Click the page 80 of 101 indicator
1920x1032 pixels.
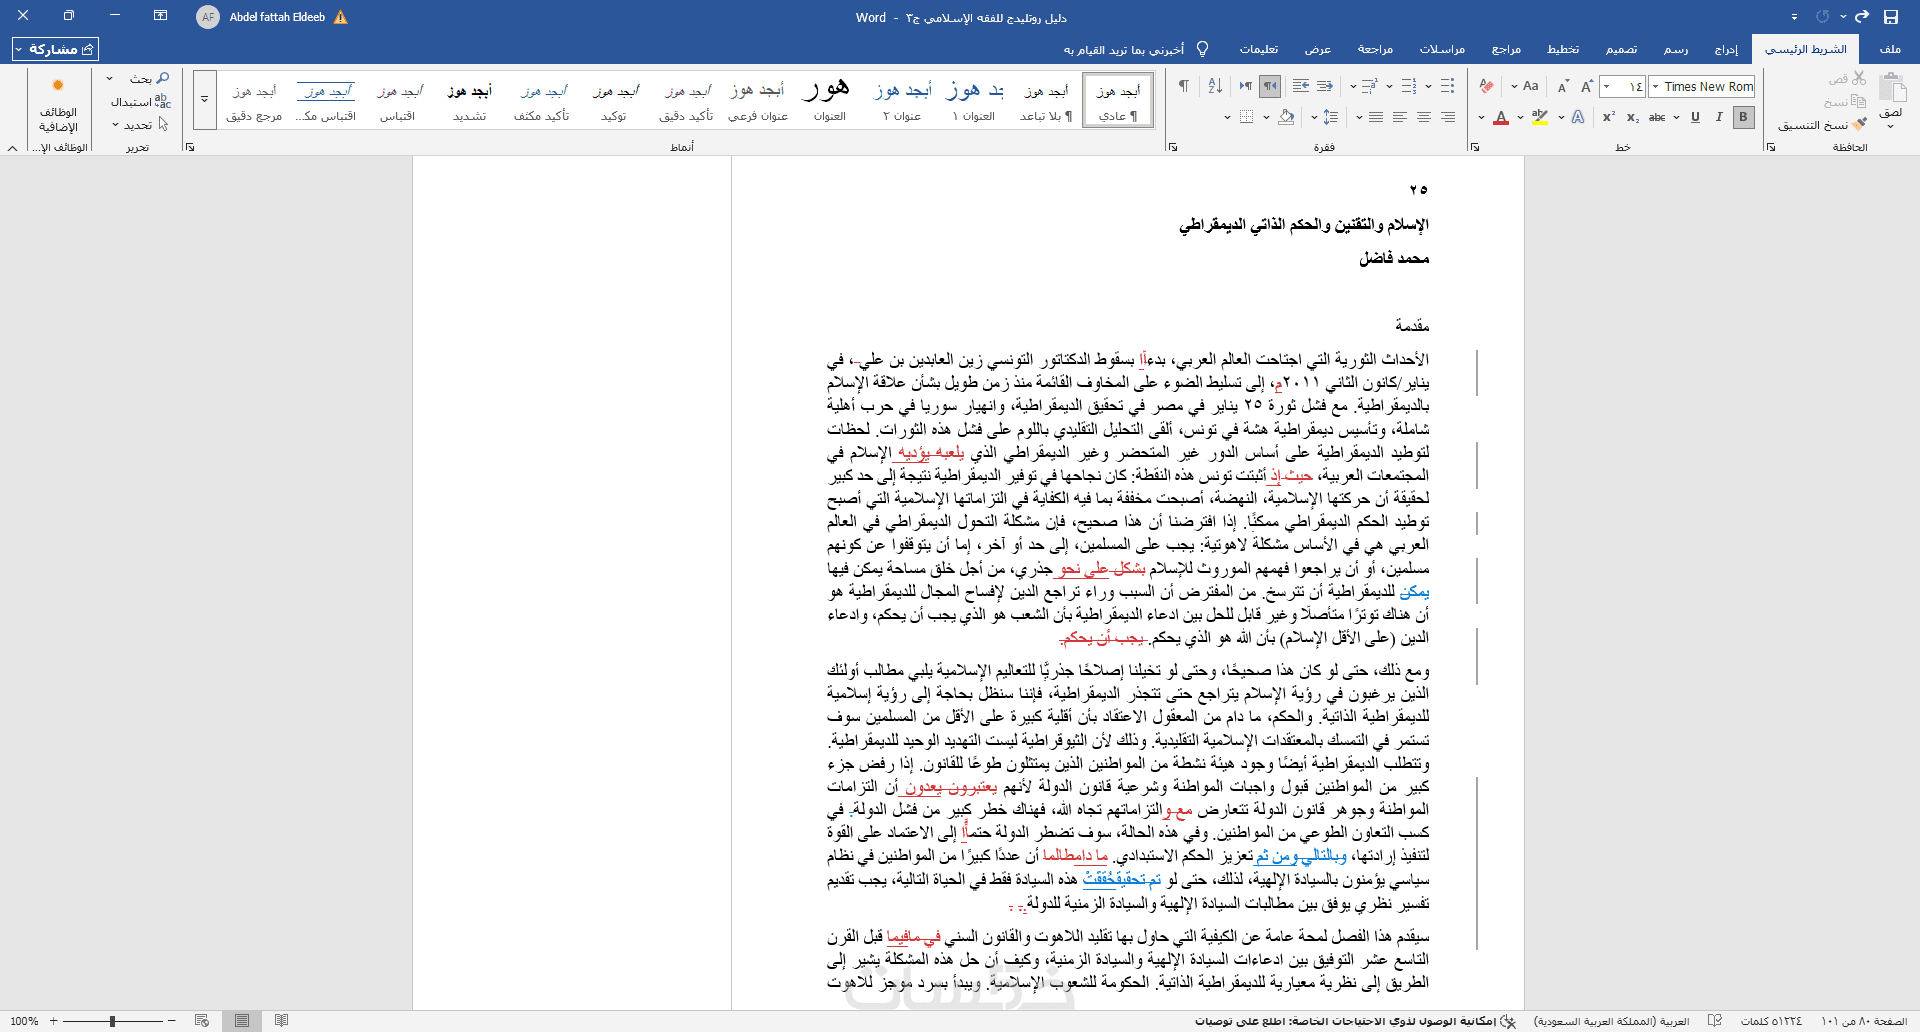tap(1864, 1021)
